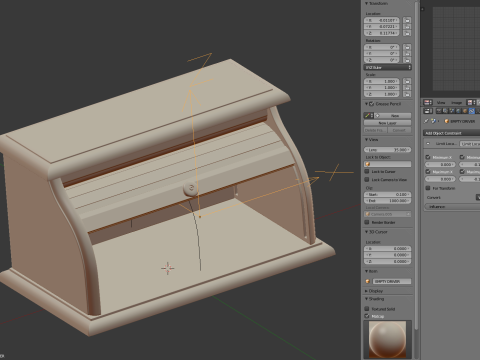Open Image menu in UV editor

[456, 103]
